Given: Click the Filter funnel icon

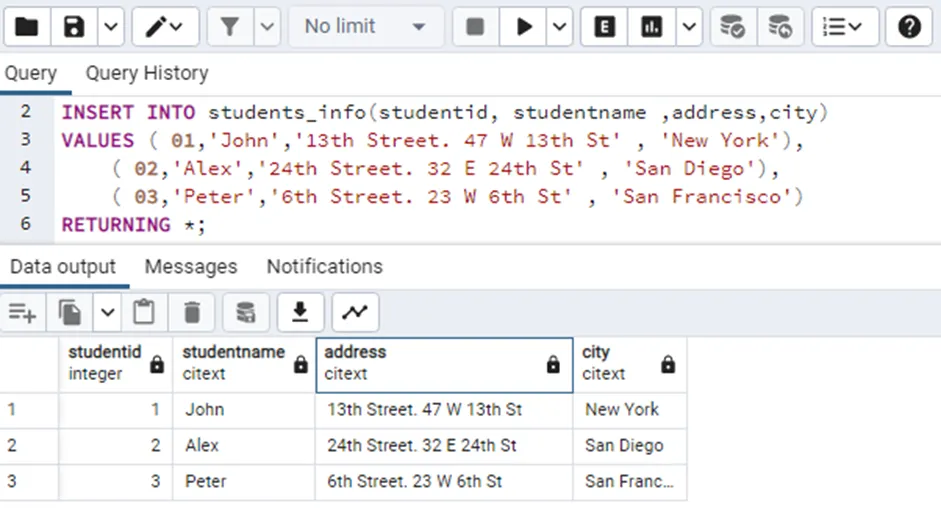Looking at the screenshot, I should click(230, 27).
